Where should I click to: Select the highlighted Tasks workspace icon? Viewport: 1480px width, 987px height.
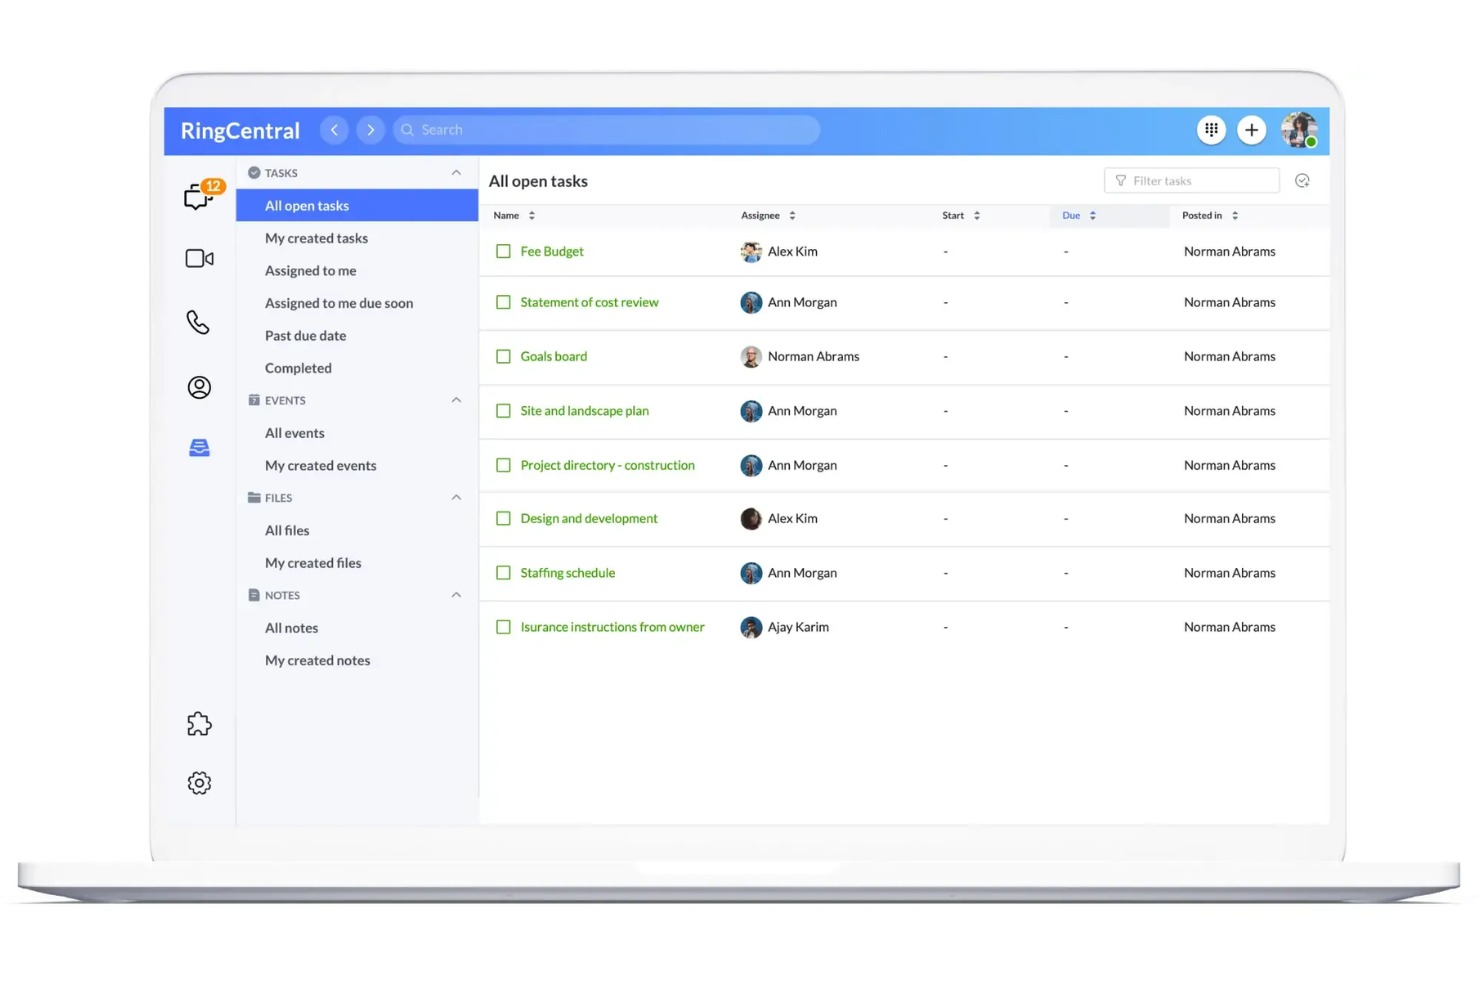(x=199, y=448)
